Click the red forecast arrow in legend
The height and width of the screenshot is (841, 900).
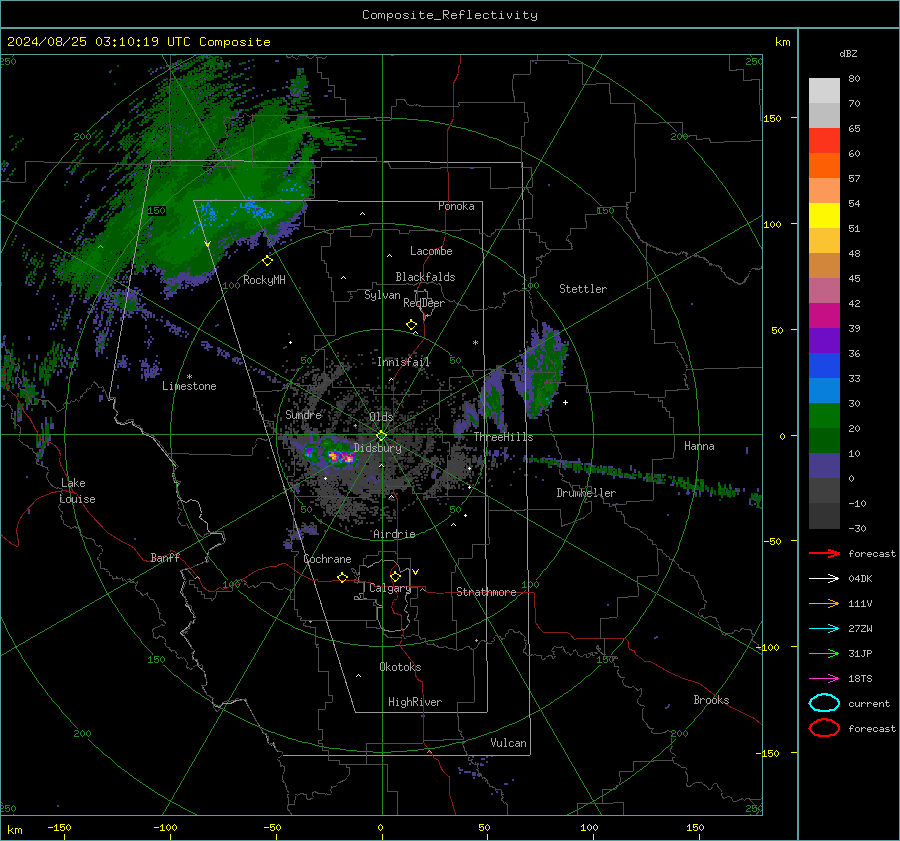click(824, 553)
